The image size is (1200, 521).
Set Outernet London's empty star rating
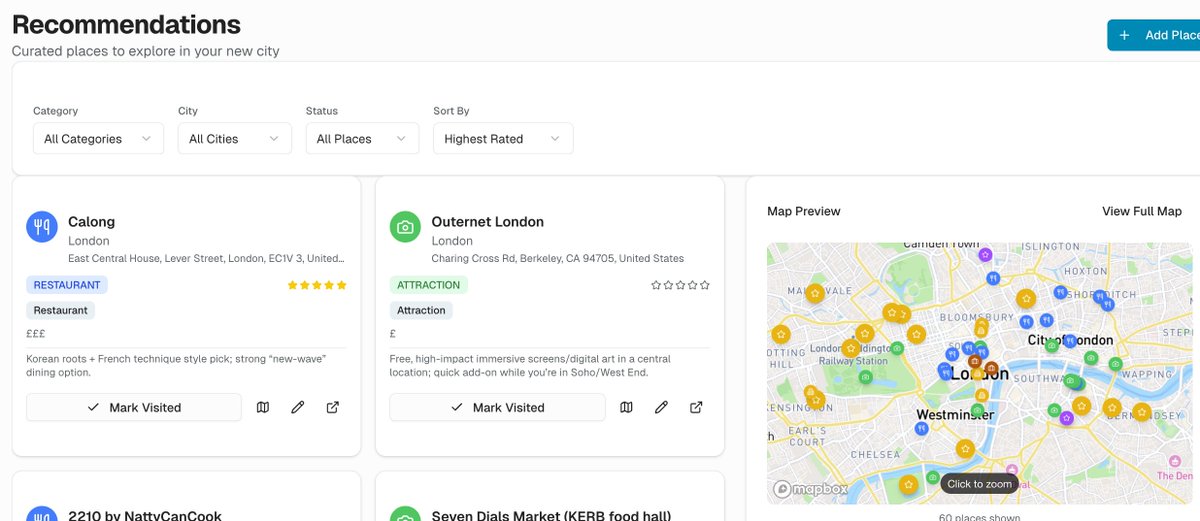click(680, 285)
